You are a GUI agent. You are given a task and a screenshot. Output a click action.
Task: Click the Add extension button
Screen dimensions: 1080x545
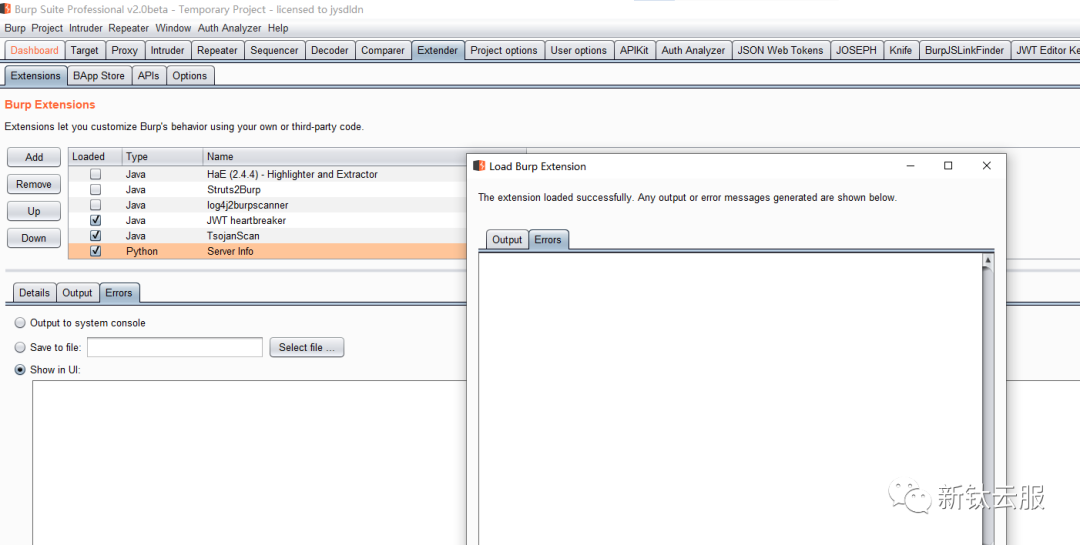coord(34,157)
